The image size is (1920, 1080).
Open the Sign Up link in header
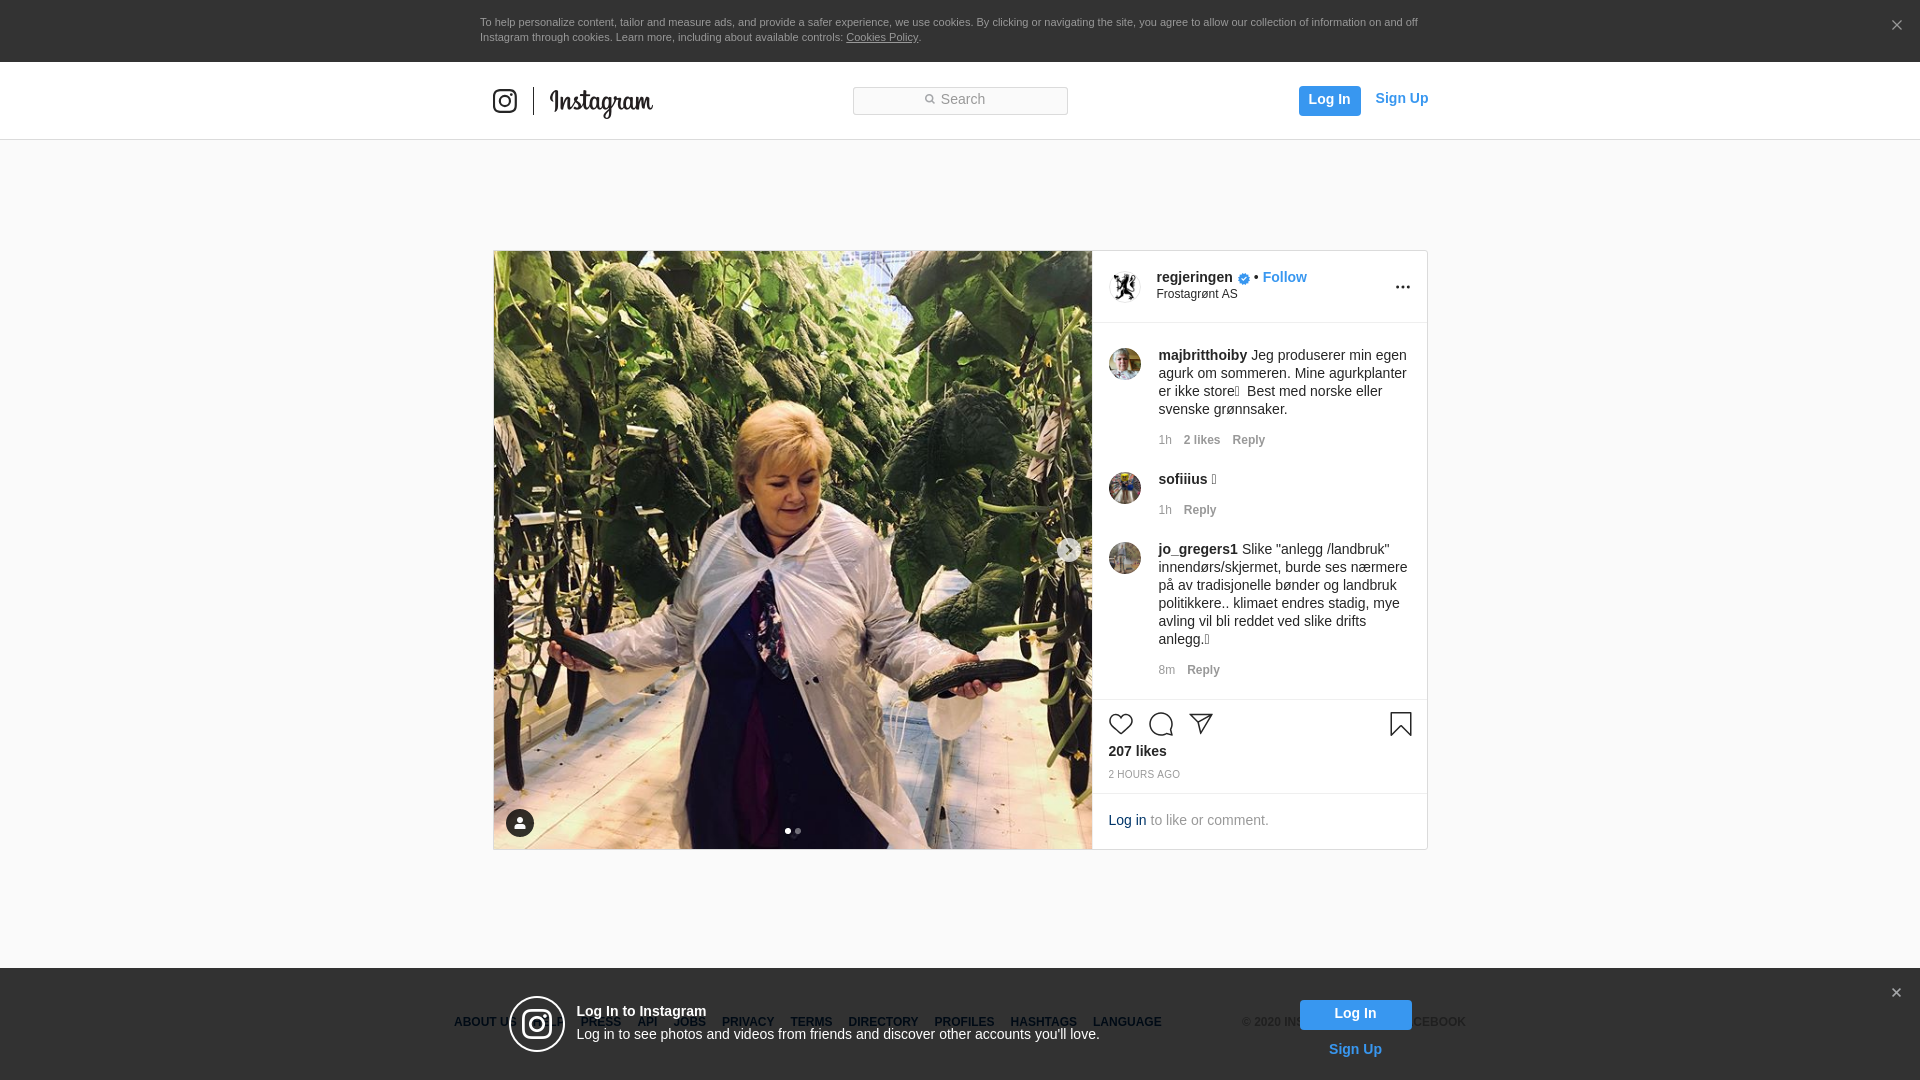pos(1401,98)
